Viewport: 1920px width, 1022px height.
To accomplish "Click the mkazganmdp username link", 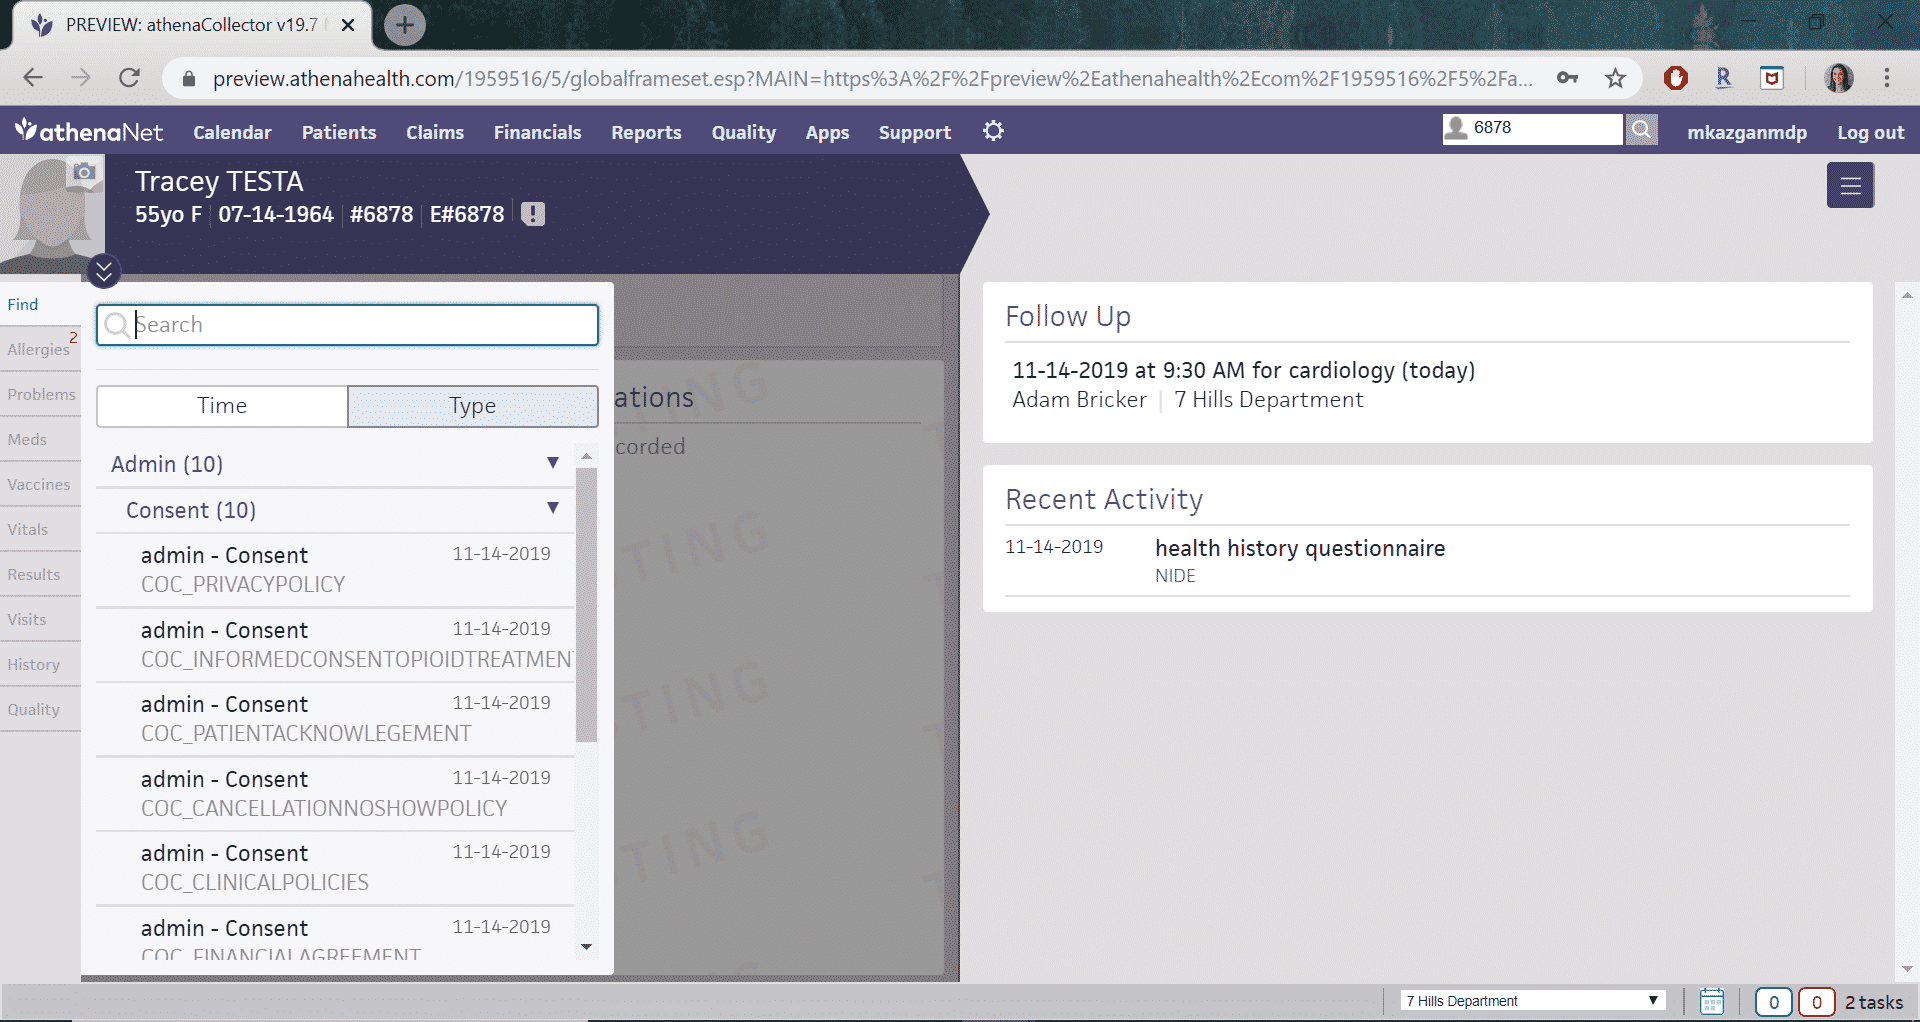I will point(1747,132).
